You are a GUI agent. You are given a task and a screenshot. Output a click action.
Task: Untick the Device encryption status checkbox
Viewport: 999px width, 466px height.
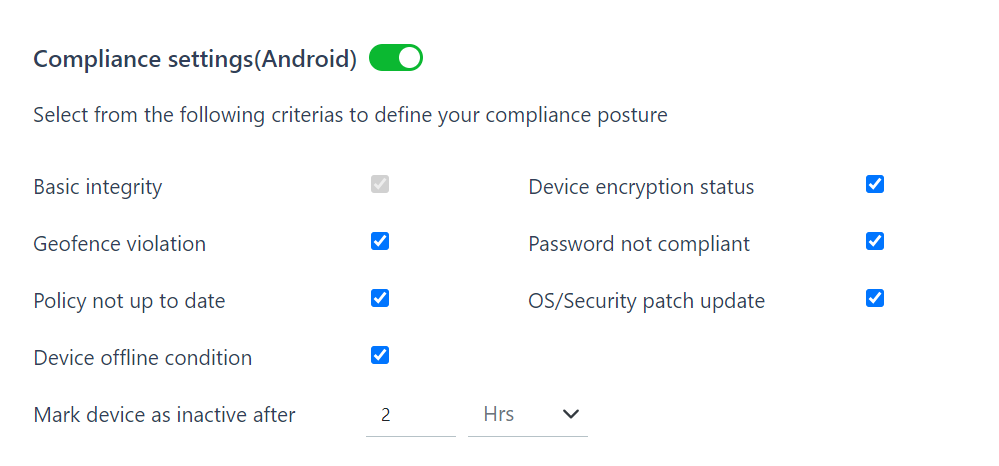[x=875, y=185]
